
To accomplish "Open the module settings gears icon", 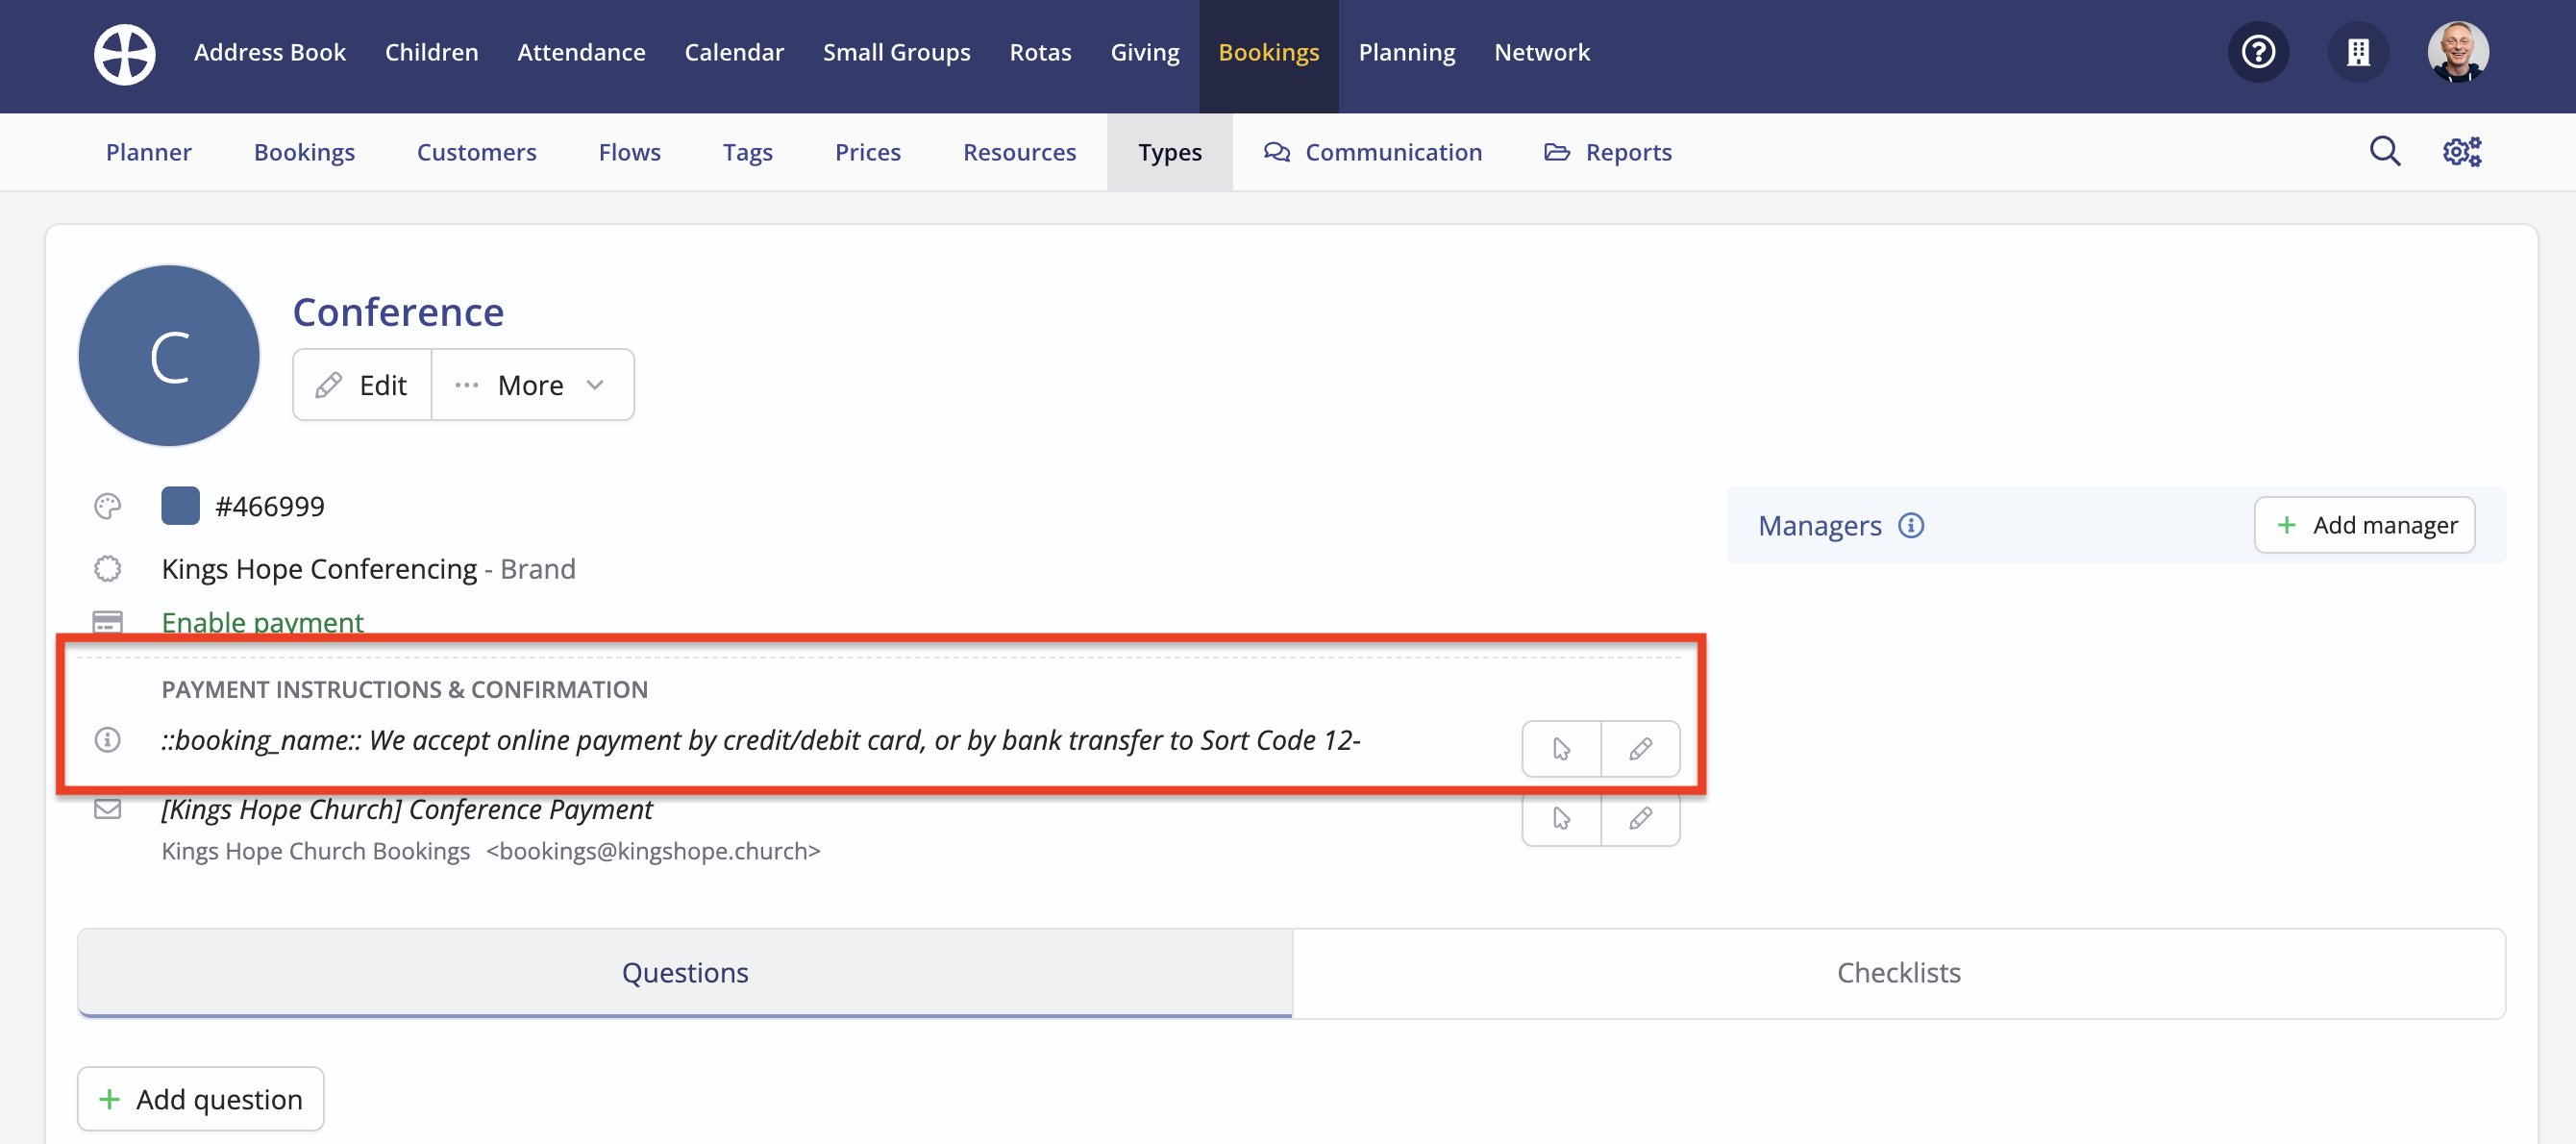I will pos(2462,152).
